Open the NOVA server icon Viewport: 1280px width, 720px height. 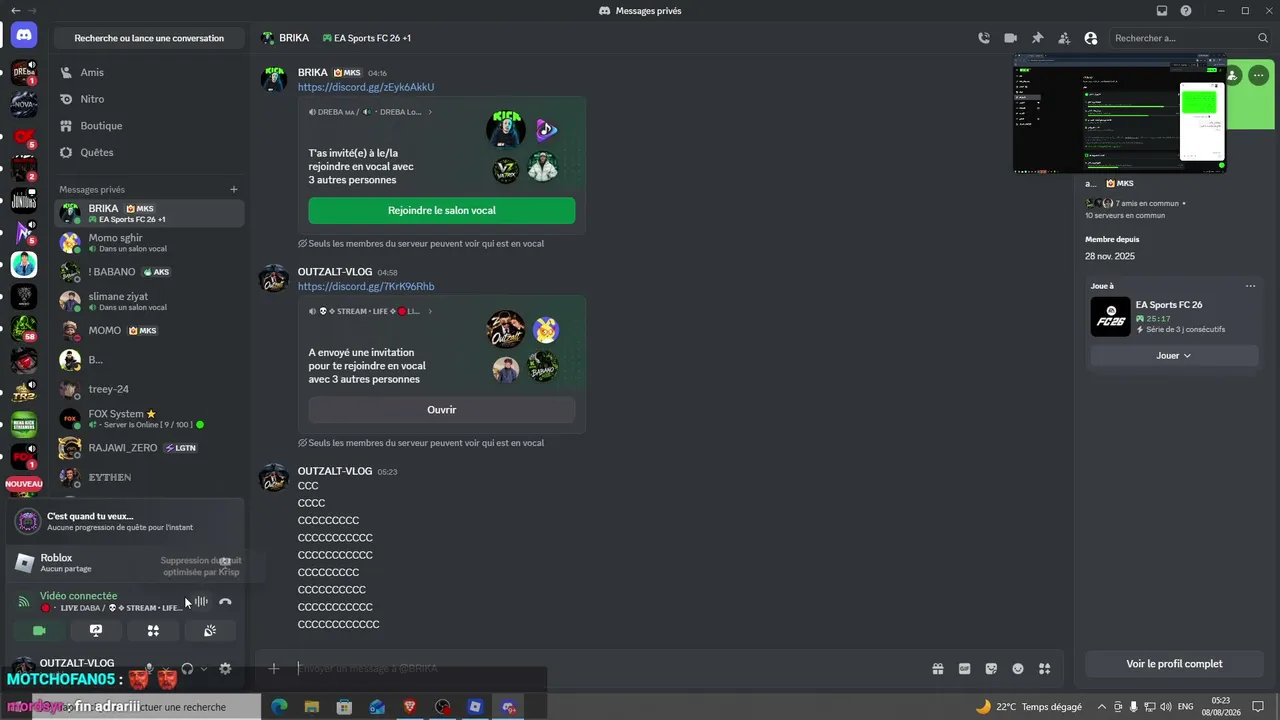point(24,104)
